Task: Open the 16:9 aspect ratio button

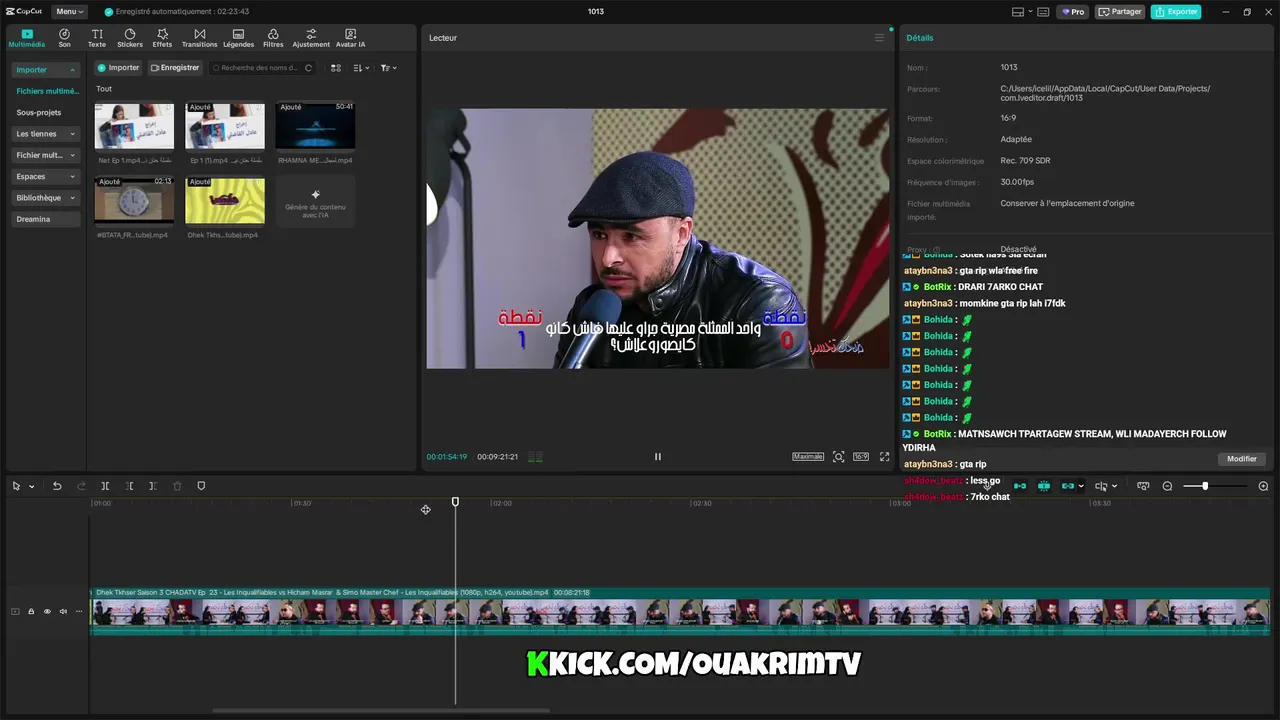Action: coord(861,457)
